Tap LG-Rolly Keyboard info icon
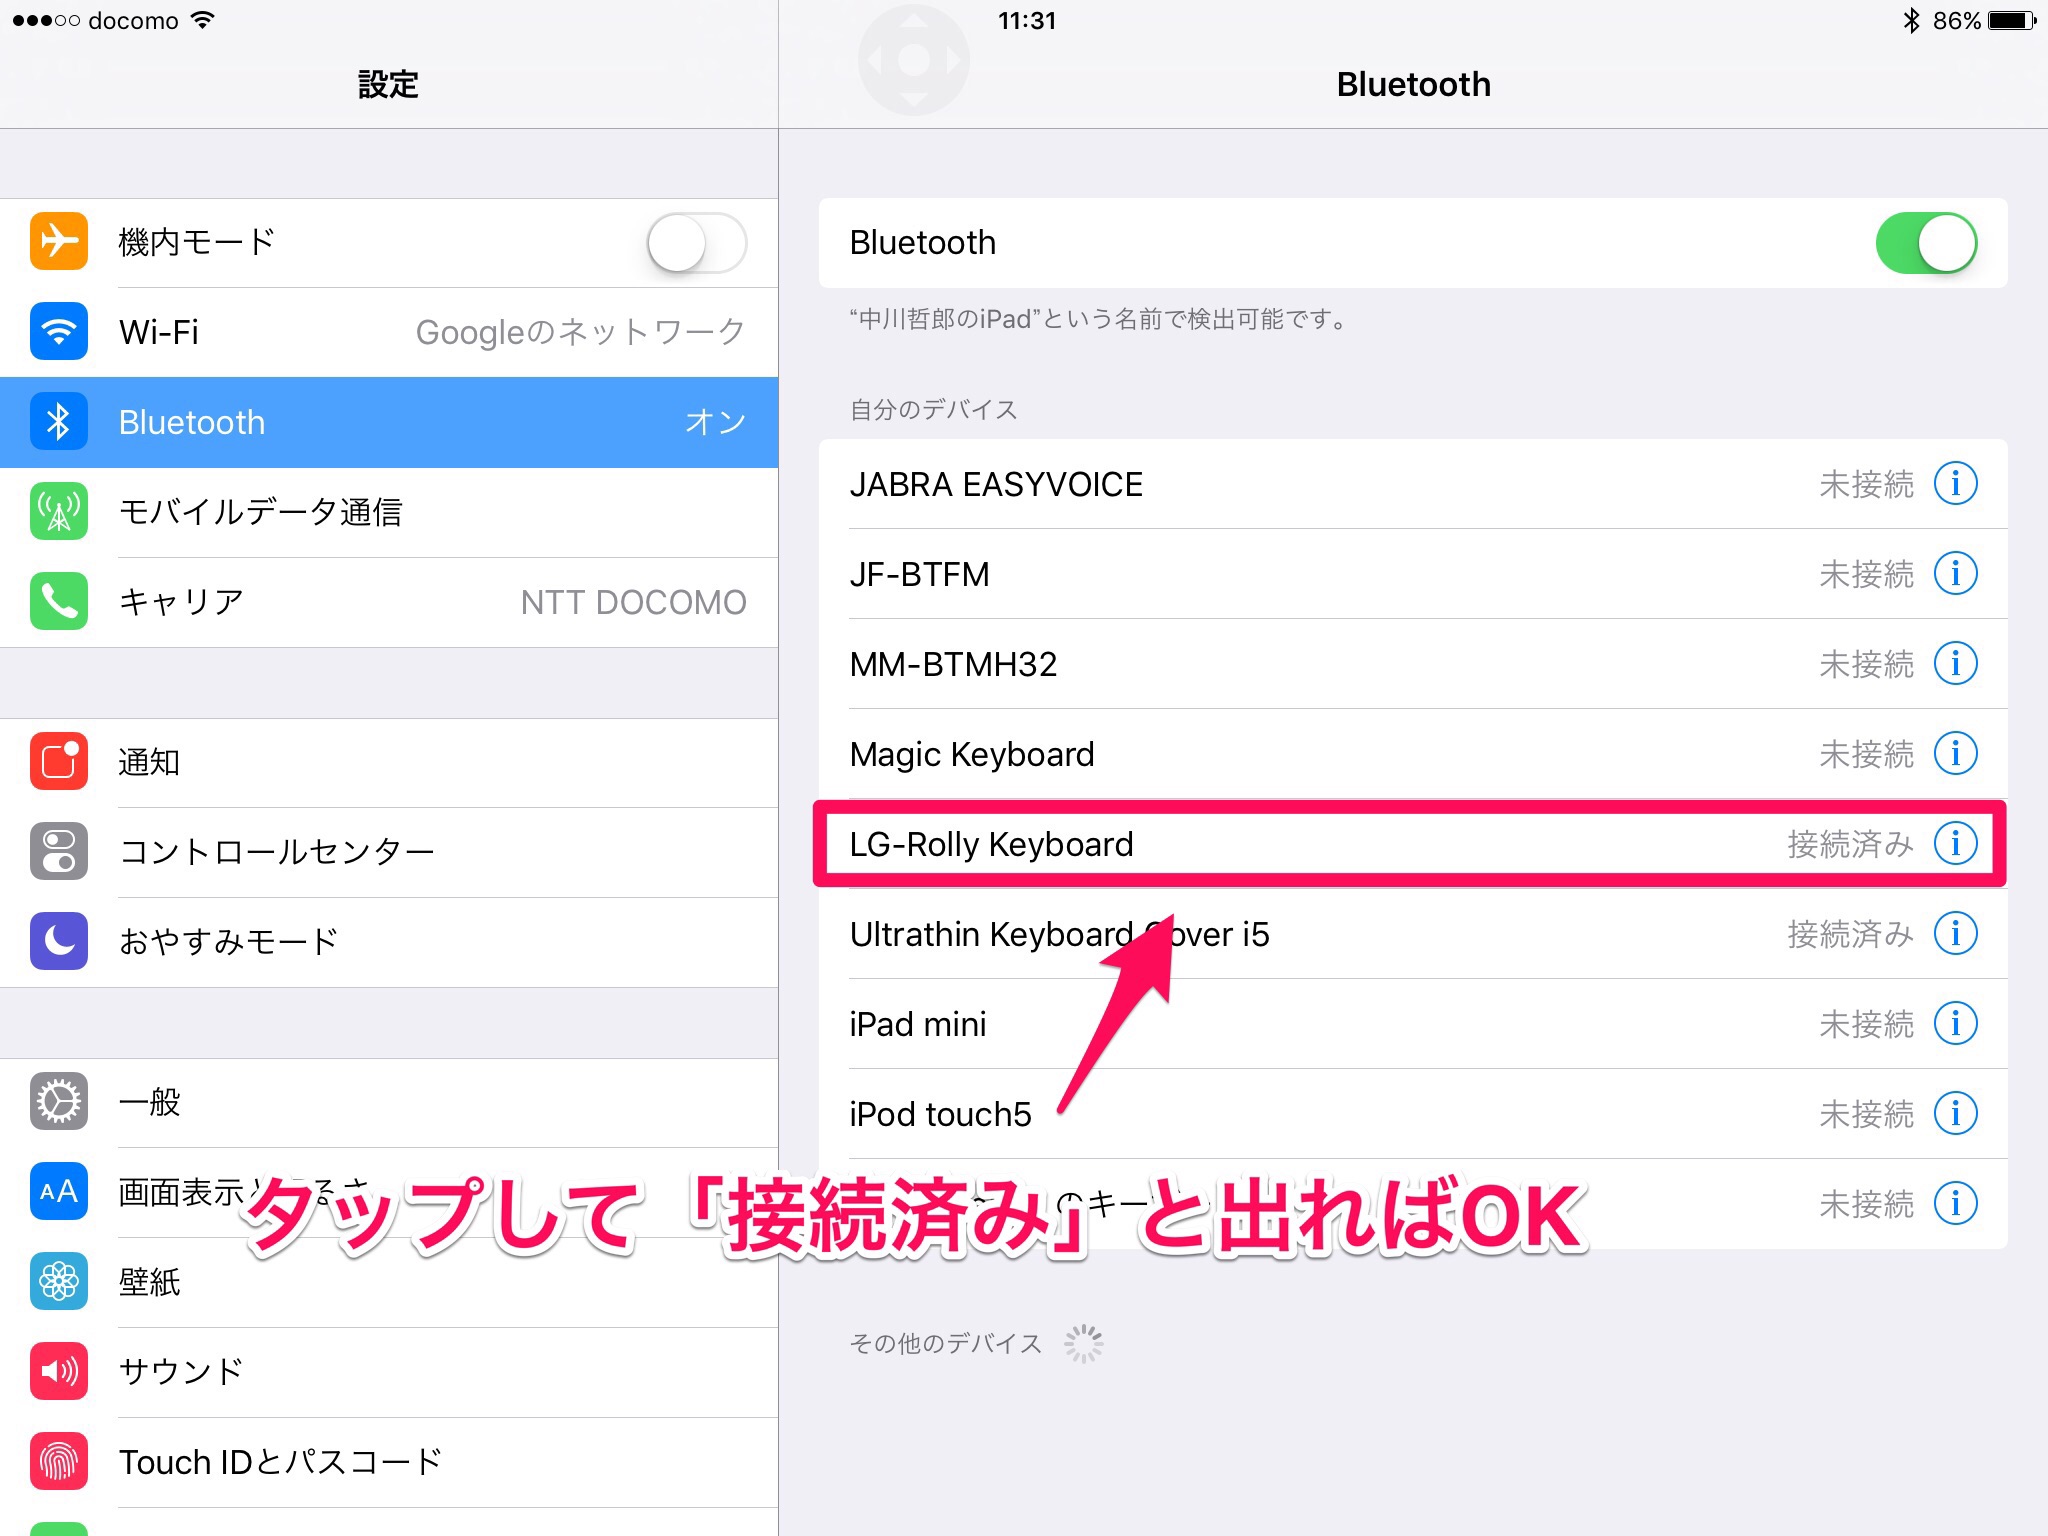2048x1536 pixels. [x=1955, y=844]
